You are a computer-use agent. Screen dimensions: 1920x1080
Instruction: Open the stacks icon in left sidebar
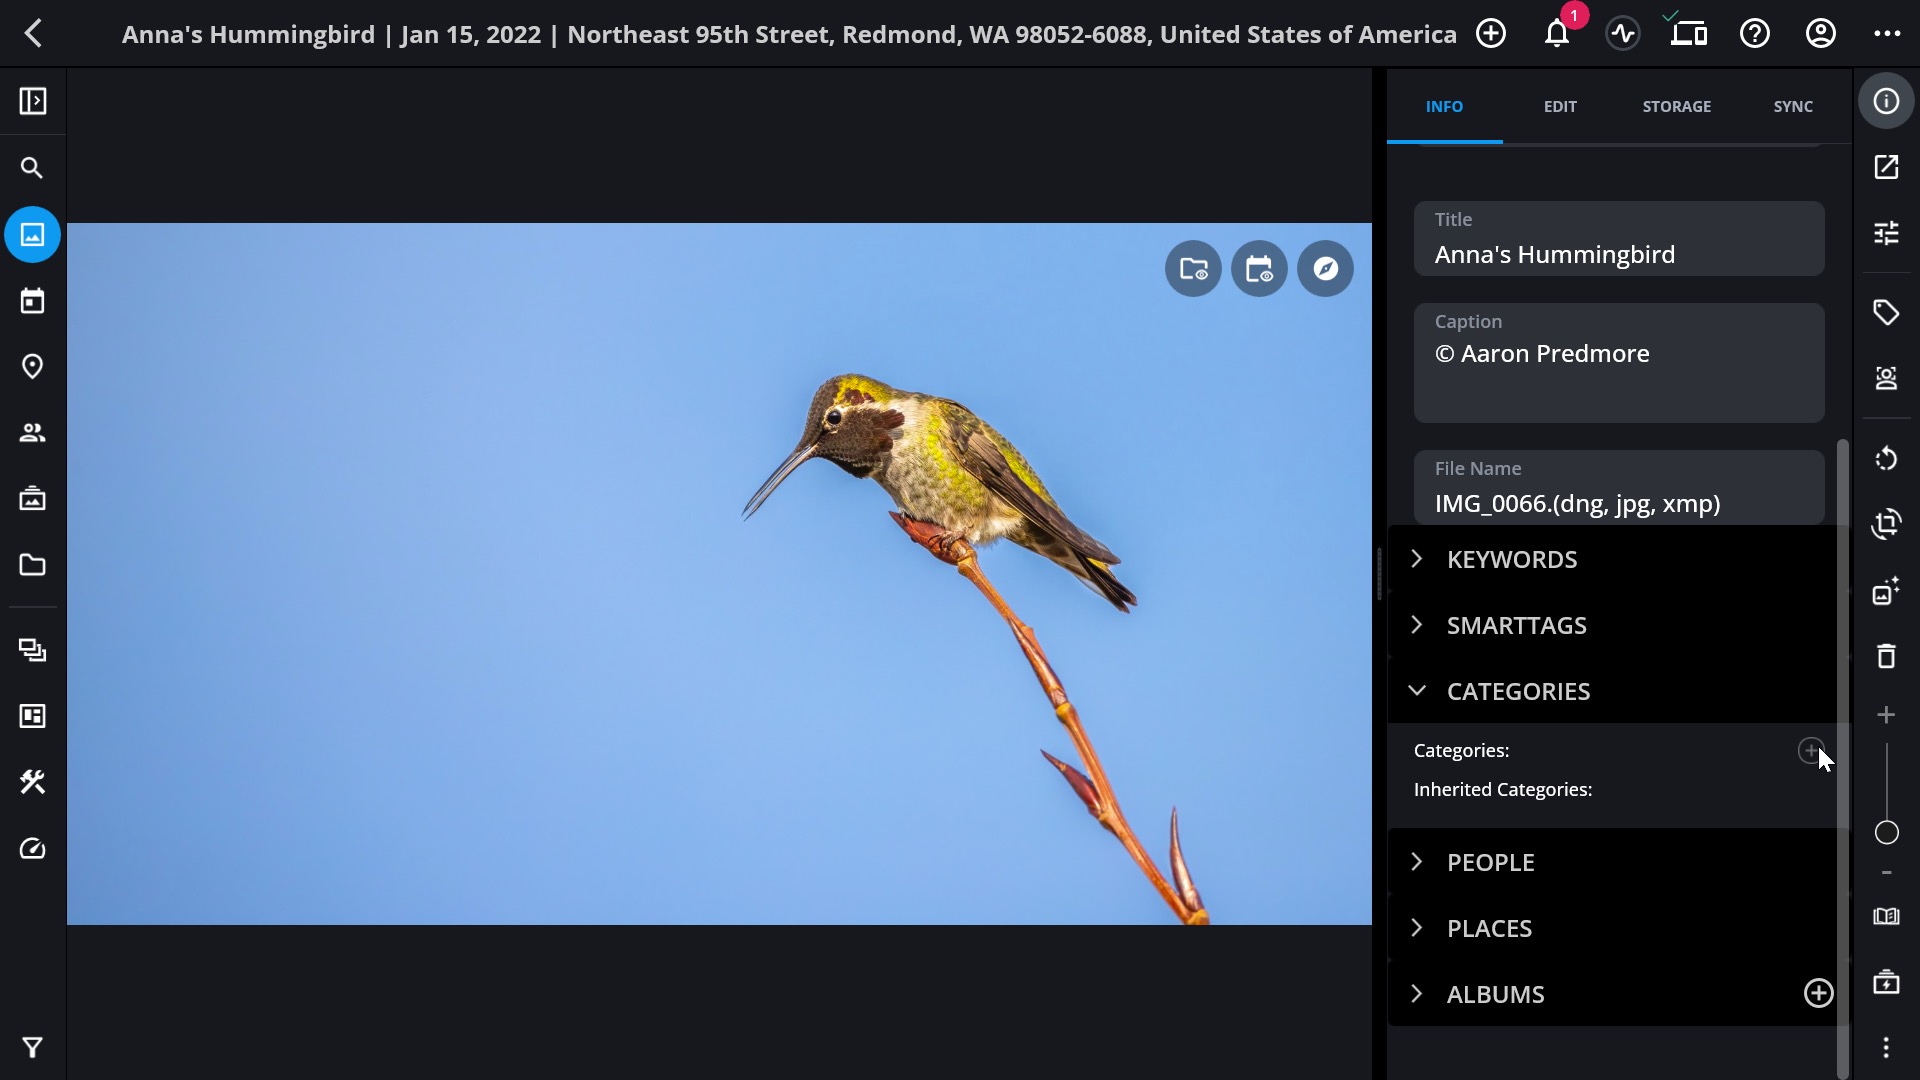pos(33,651)
